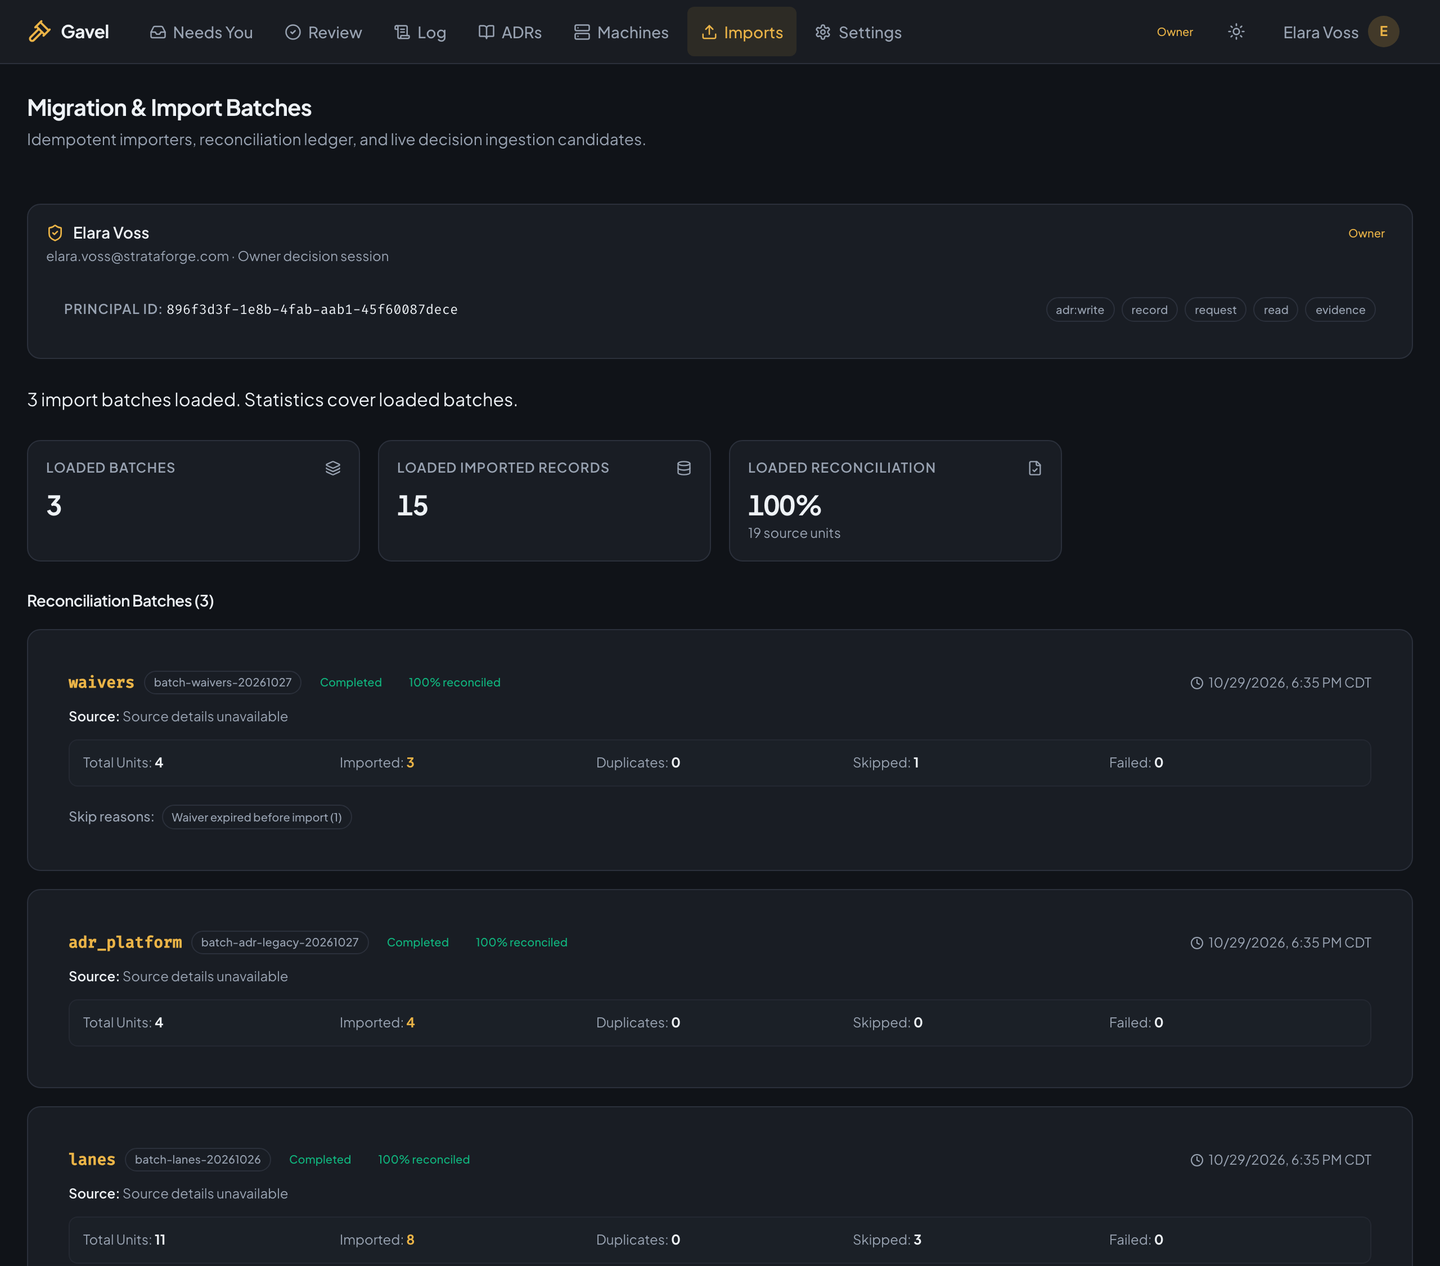The image size is (1440, 1266).
Task: Click the Owner label in profile card
Action: (x=1366, y=233)
